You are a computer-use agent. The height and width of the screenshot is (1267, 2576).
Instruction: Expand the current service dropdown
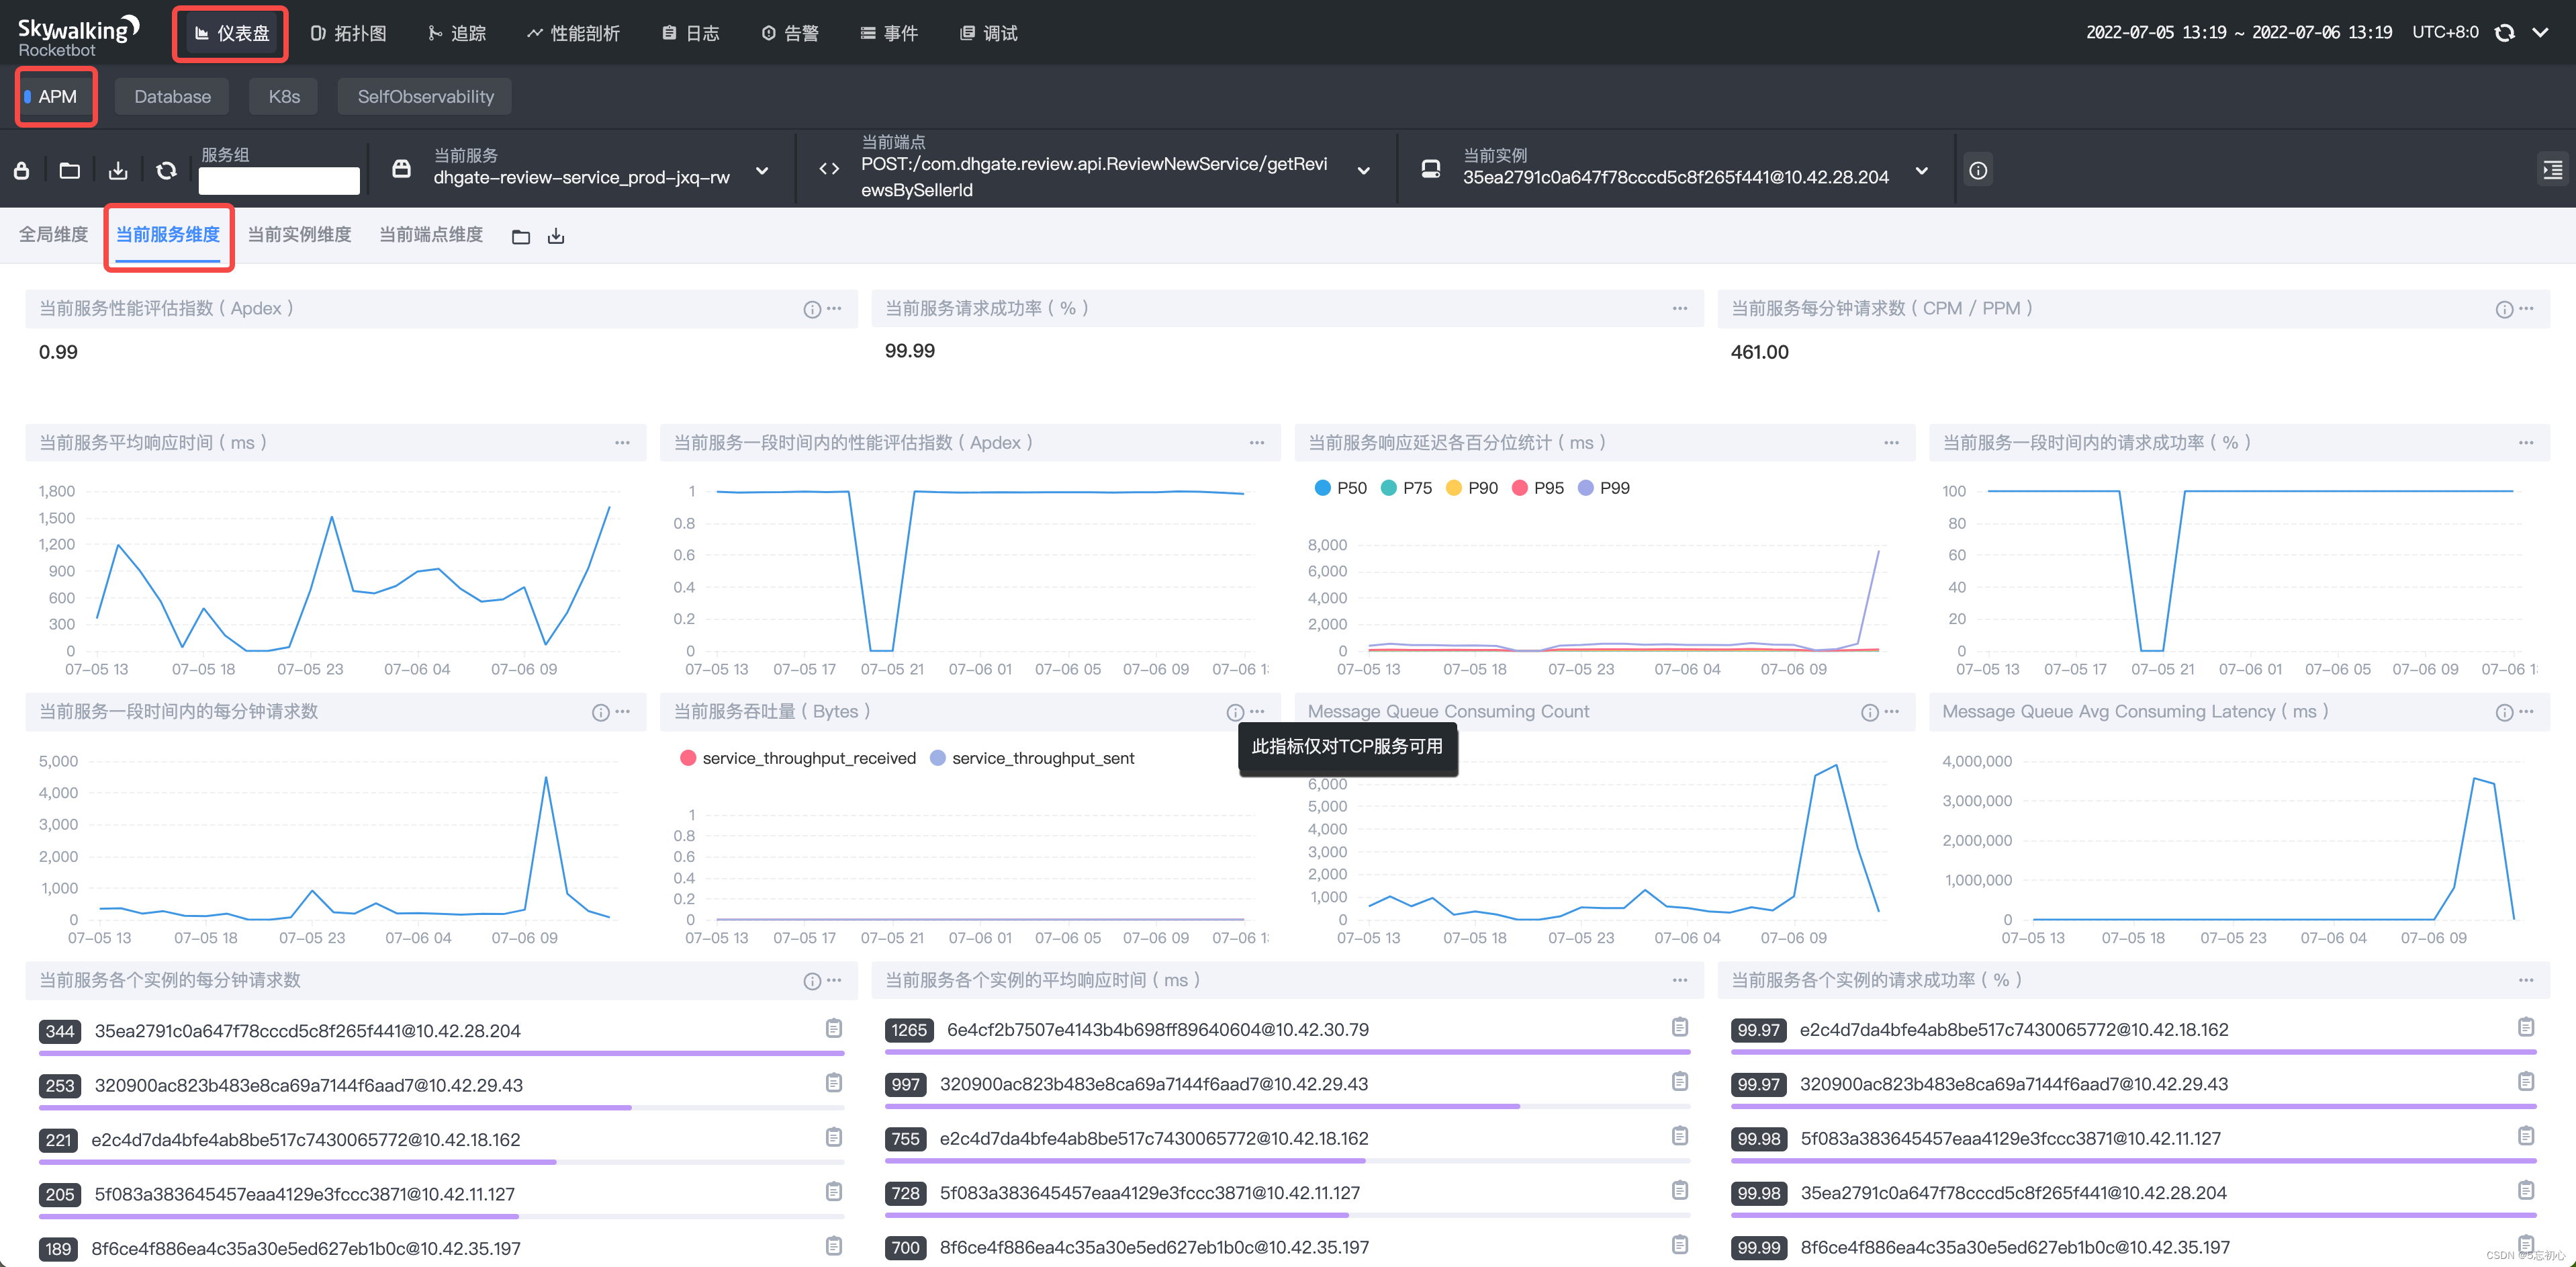762,171
